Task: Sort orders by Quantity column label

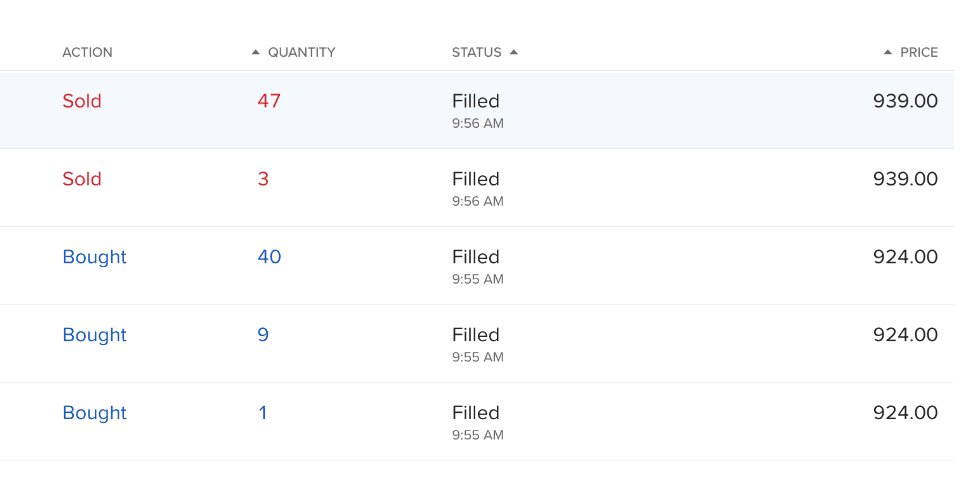Action: (301, 52)
